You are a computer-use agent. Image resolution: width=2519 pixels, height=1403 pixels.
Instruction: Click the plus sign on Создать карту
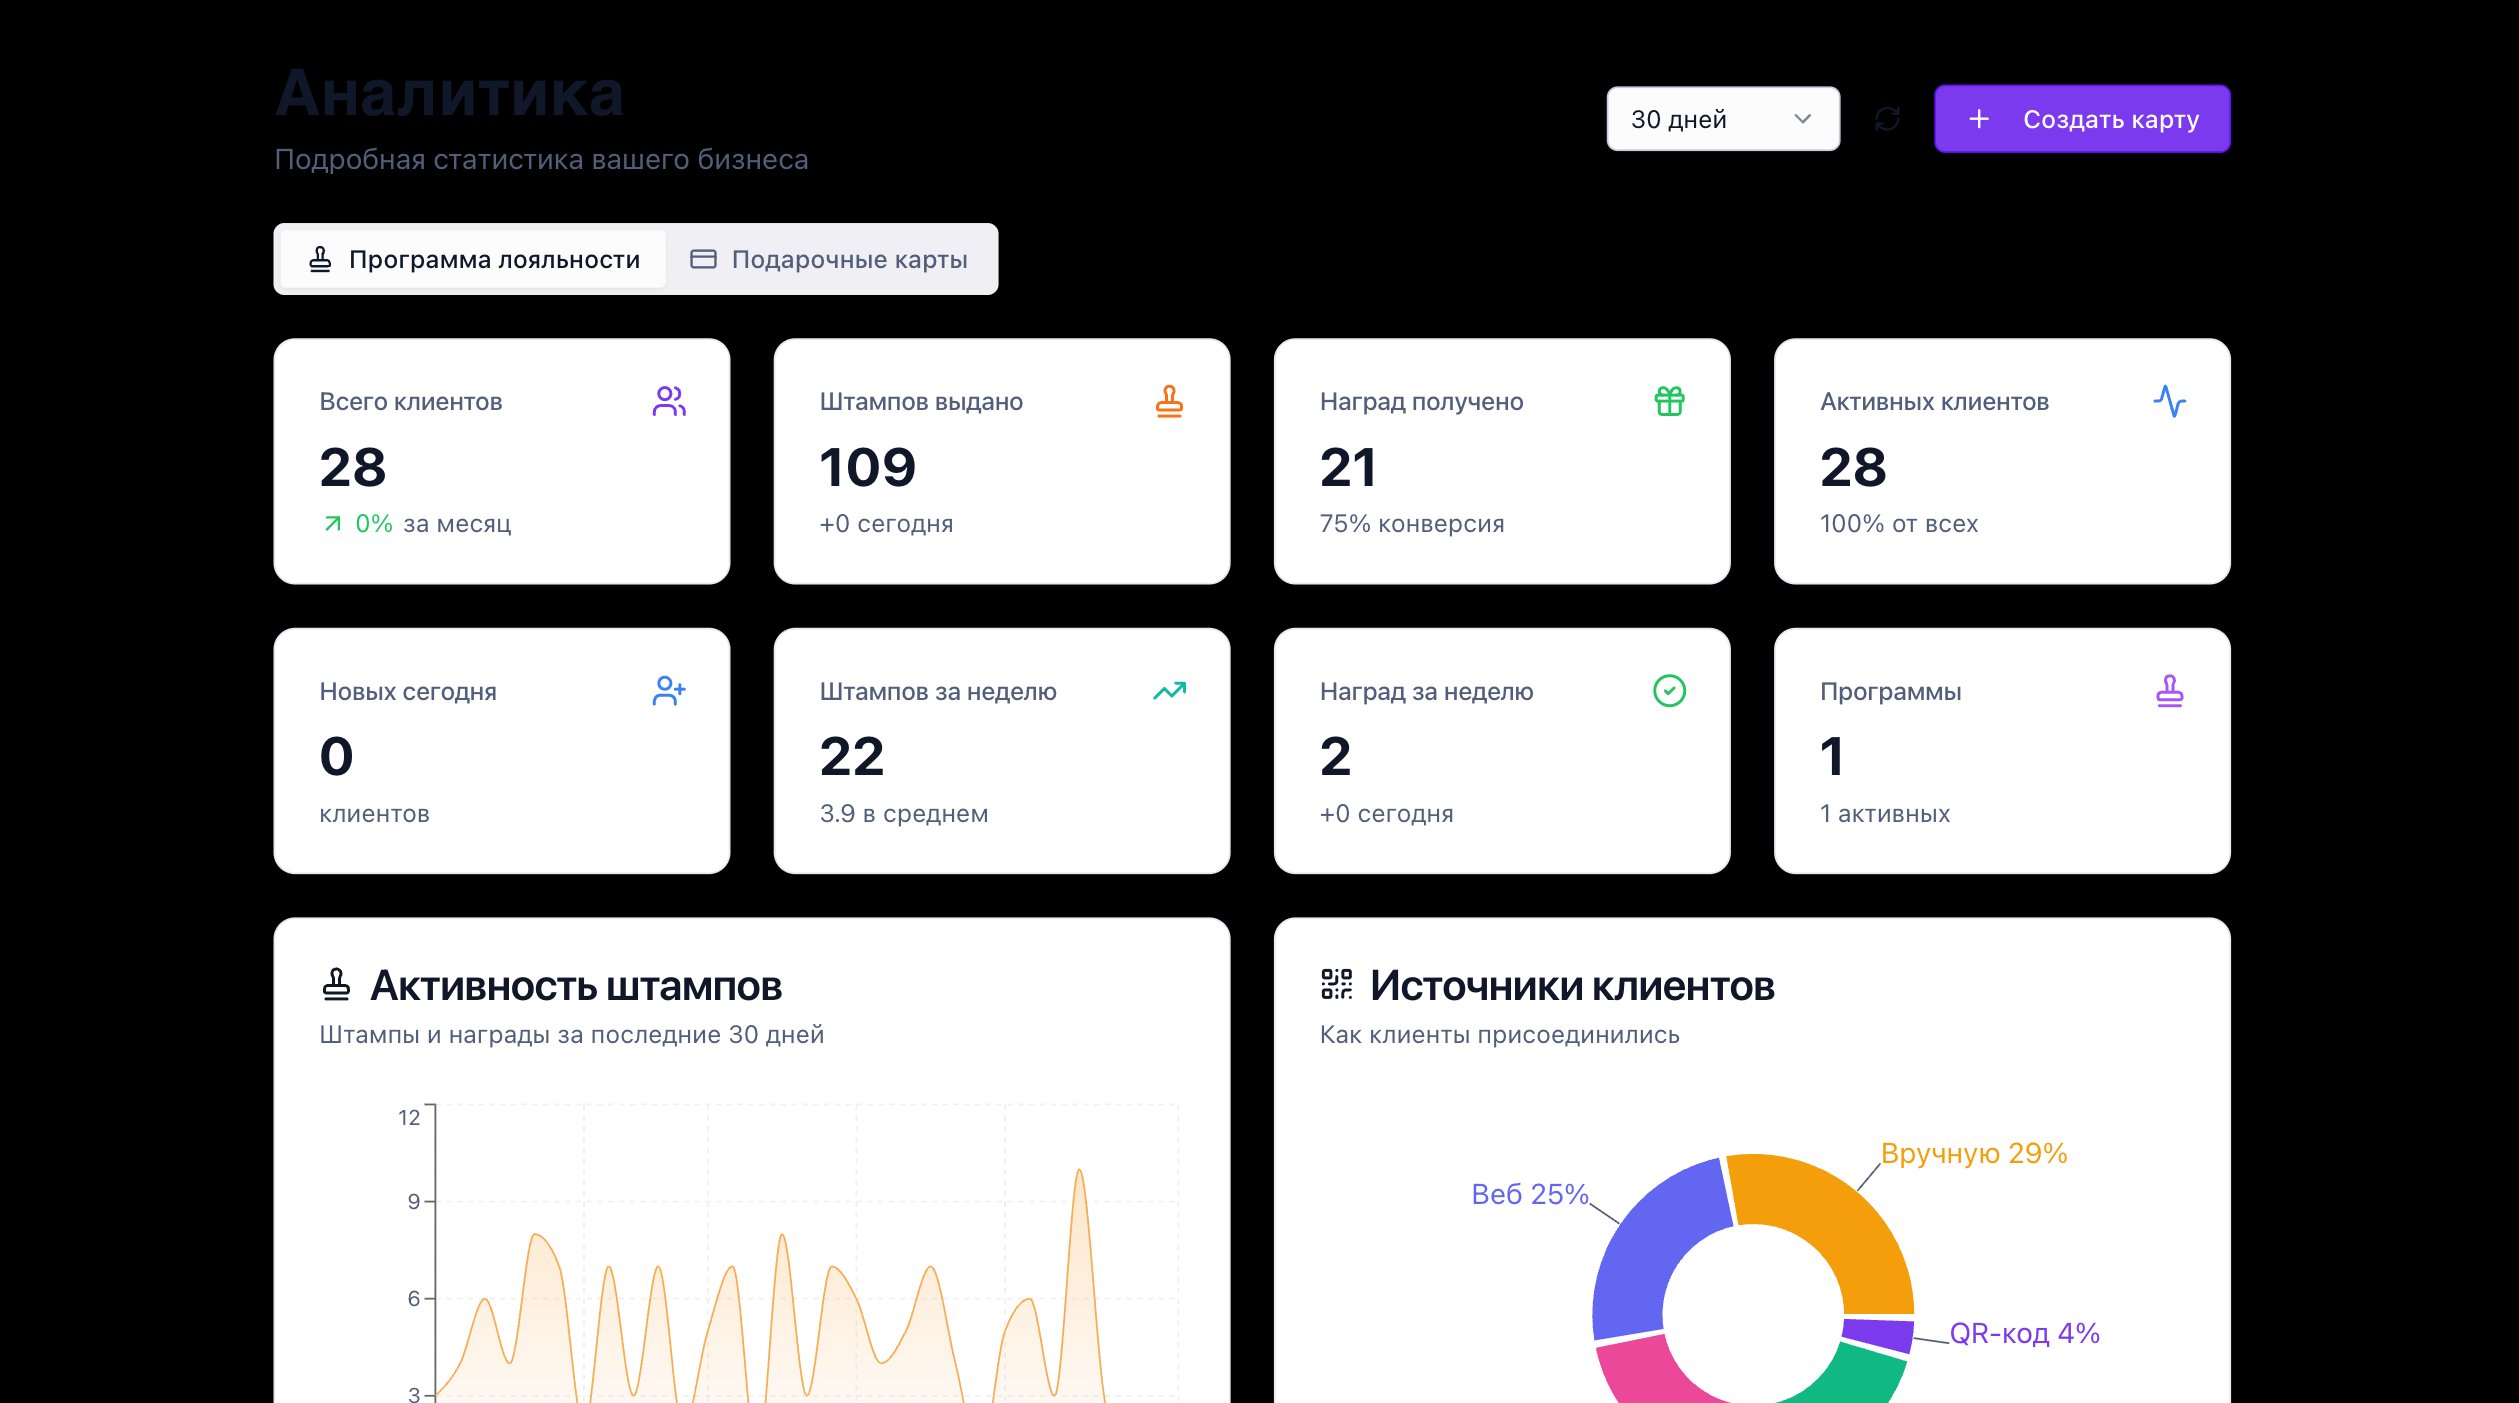1978,119
